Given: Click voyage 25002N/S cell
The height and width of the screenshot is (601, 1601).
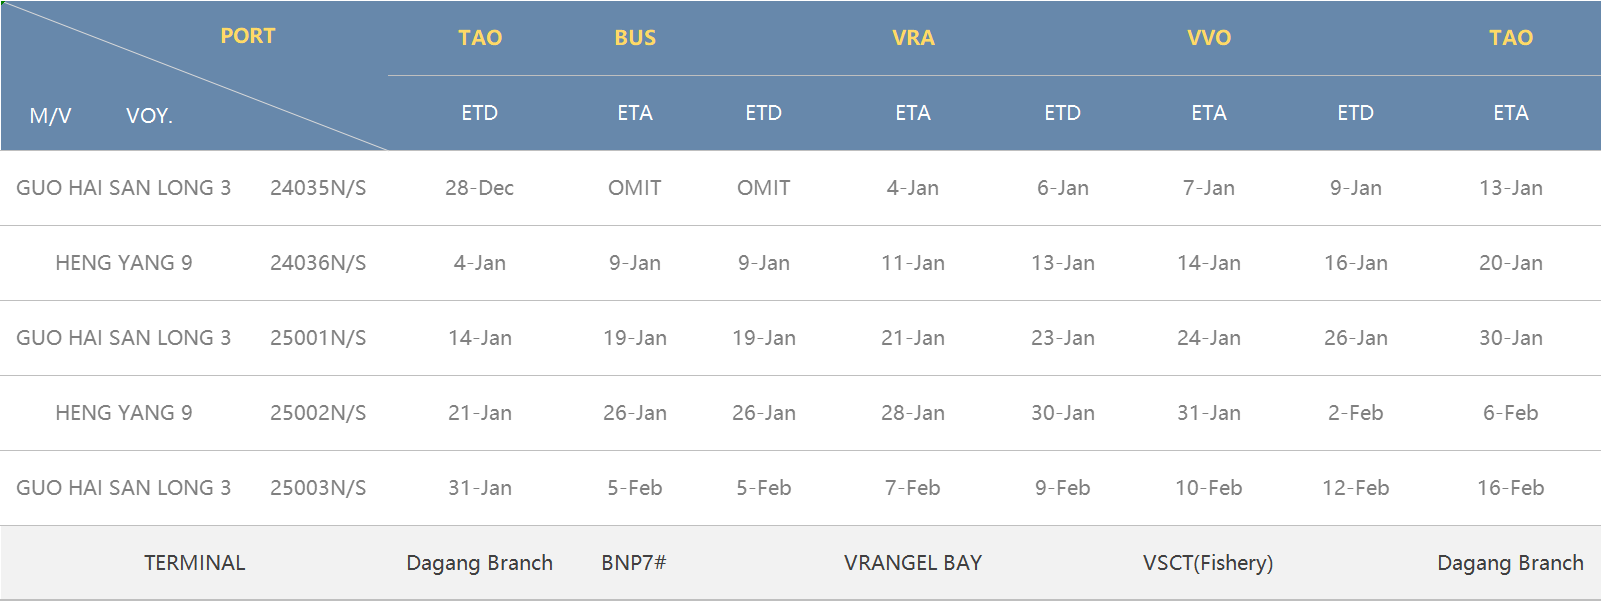Looking at the screenshot, I should pos(318,413).
